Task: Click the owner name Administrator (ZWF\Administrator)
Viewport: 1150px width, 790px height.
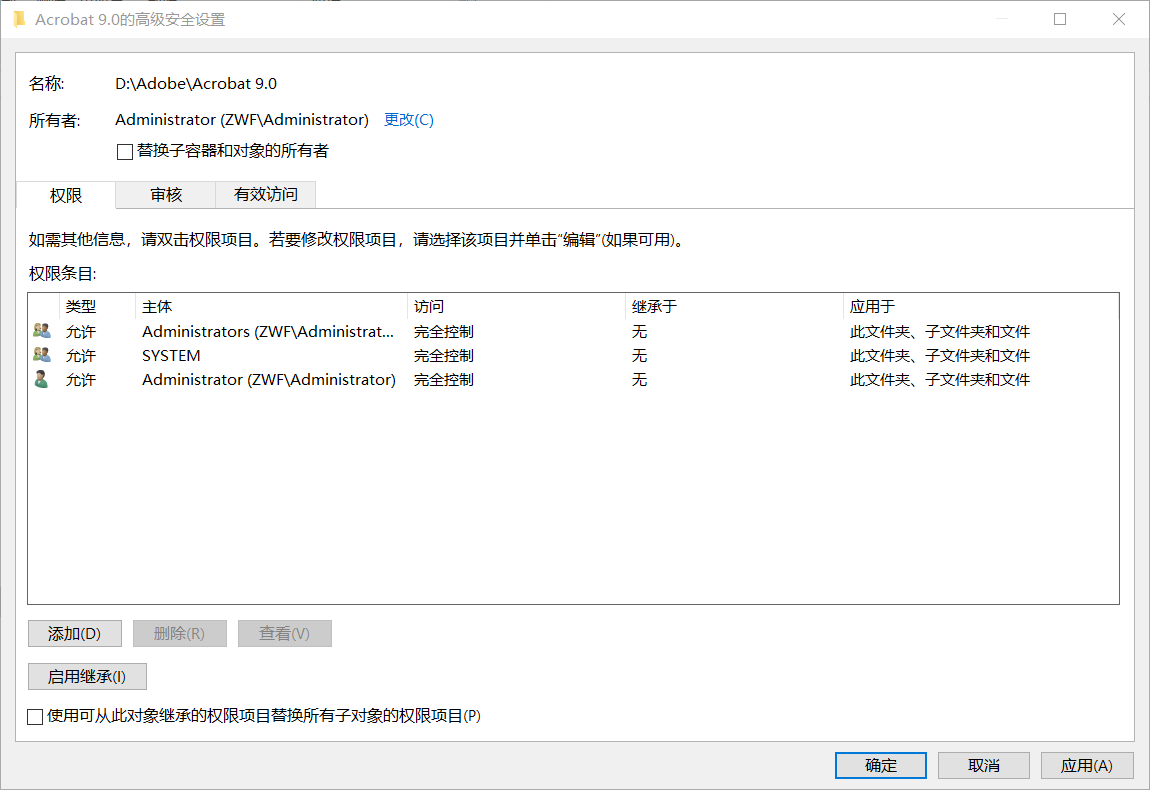Action: (x=242, y=120)
